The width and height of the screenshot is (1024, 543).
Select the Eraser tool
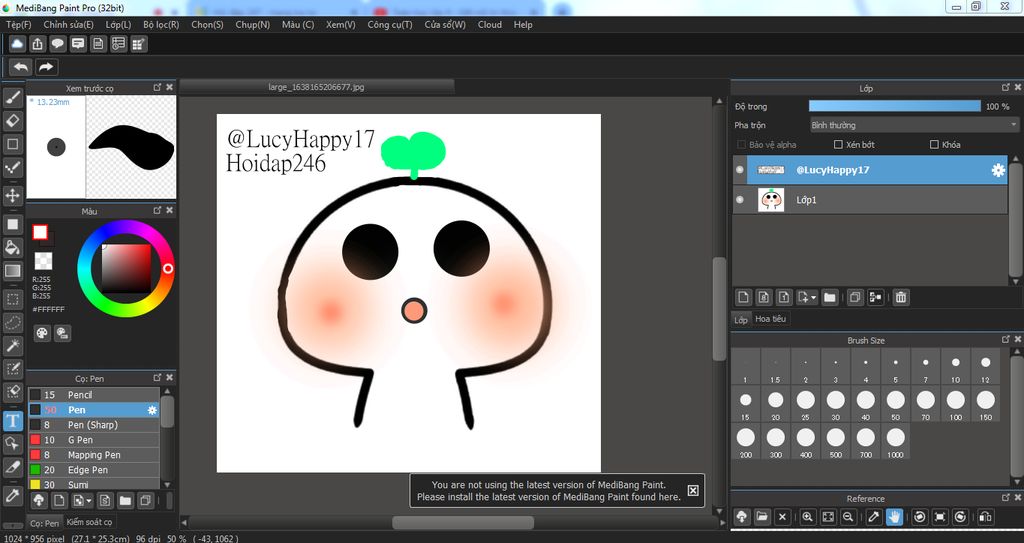click(12, 121)
